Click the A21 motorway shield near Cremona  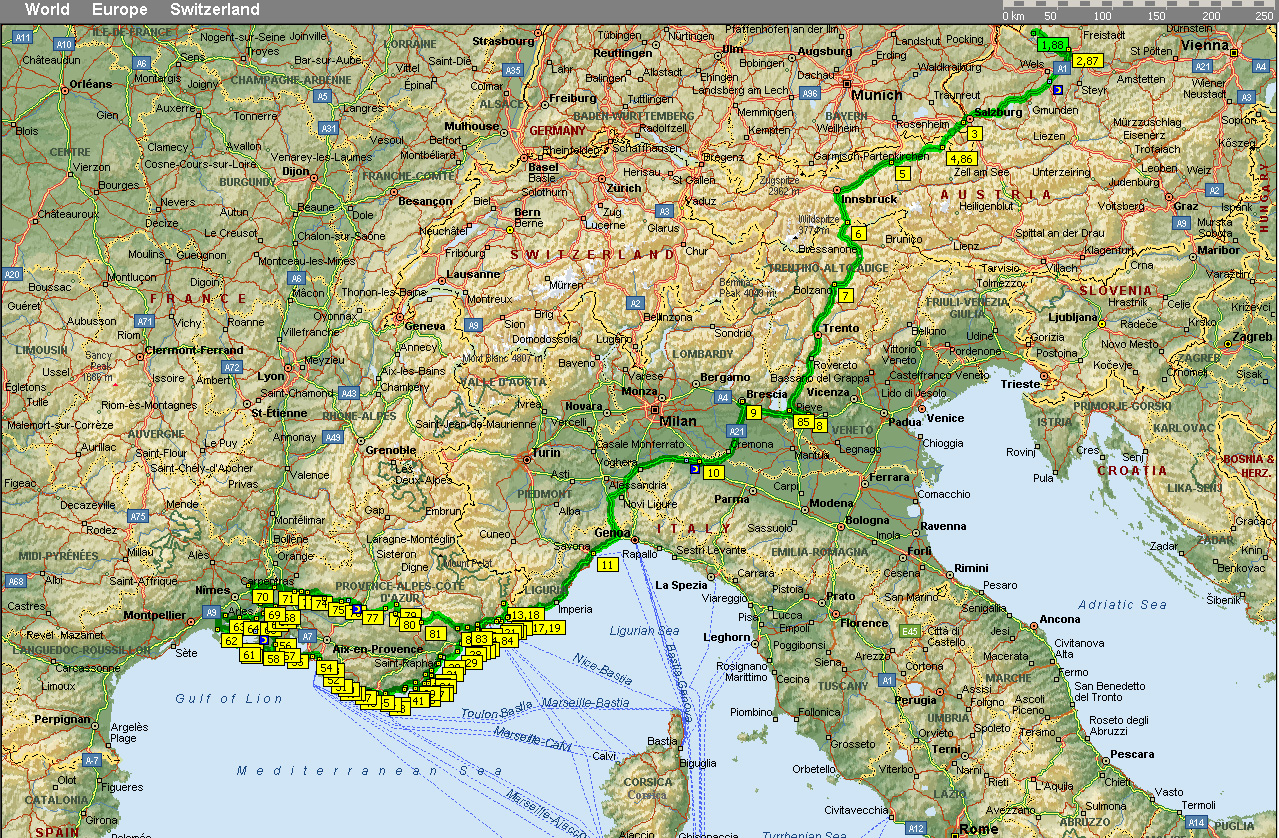(737, 431)
